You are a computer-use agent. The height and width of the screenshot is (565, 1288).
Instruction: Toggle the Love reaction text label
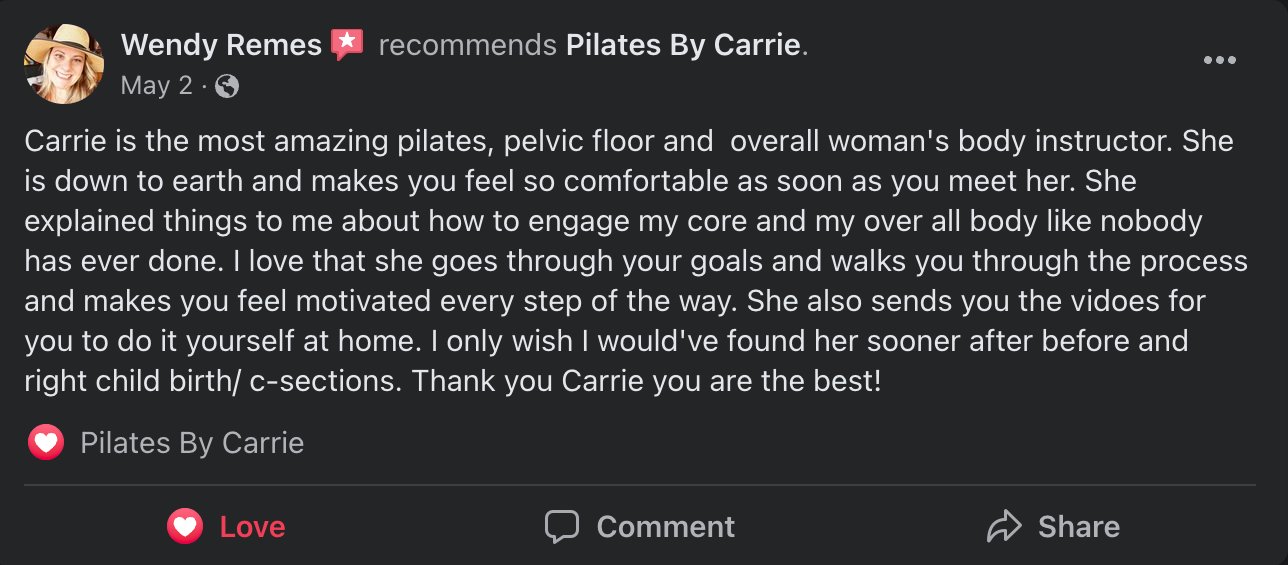pyautogui.click(x=252, y=527)
